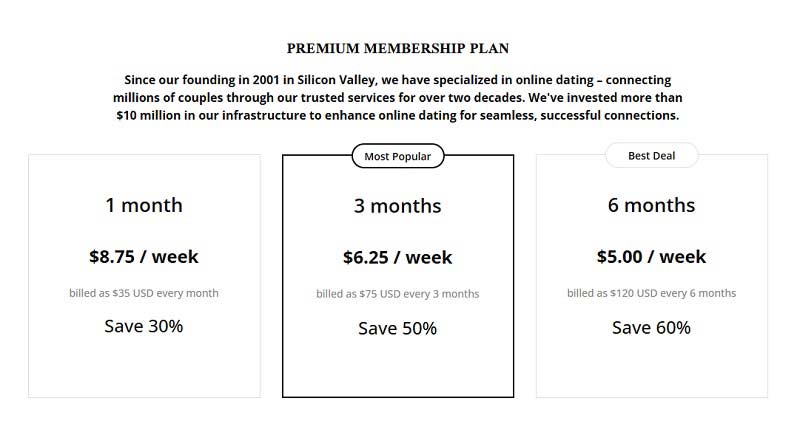This screenshot has width=800, height=432.
Task: Click the $10 million infrastructure sentence
Action: coord(398,107)
